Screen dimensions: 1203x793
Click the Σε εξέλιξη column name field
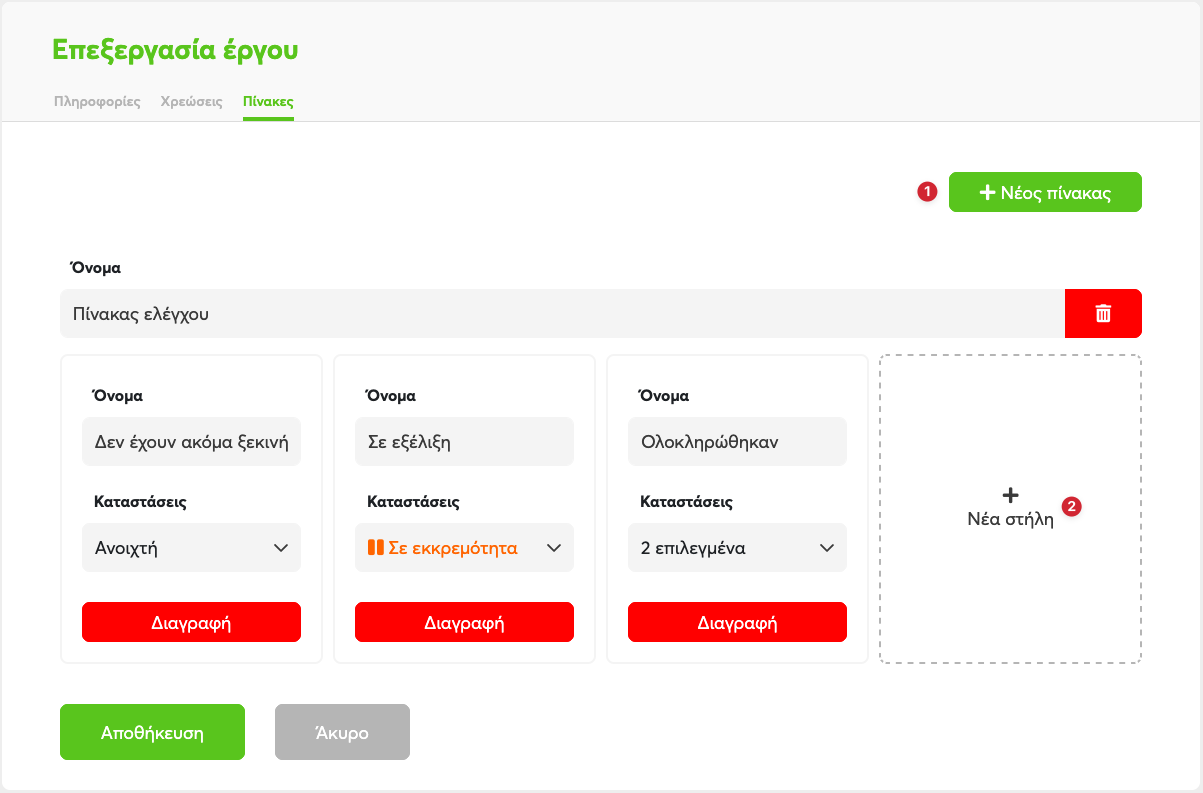[x=464, y=441]
